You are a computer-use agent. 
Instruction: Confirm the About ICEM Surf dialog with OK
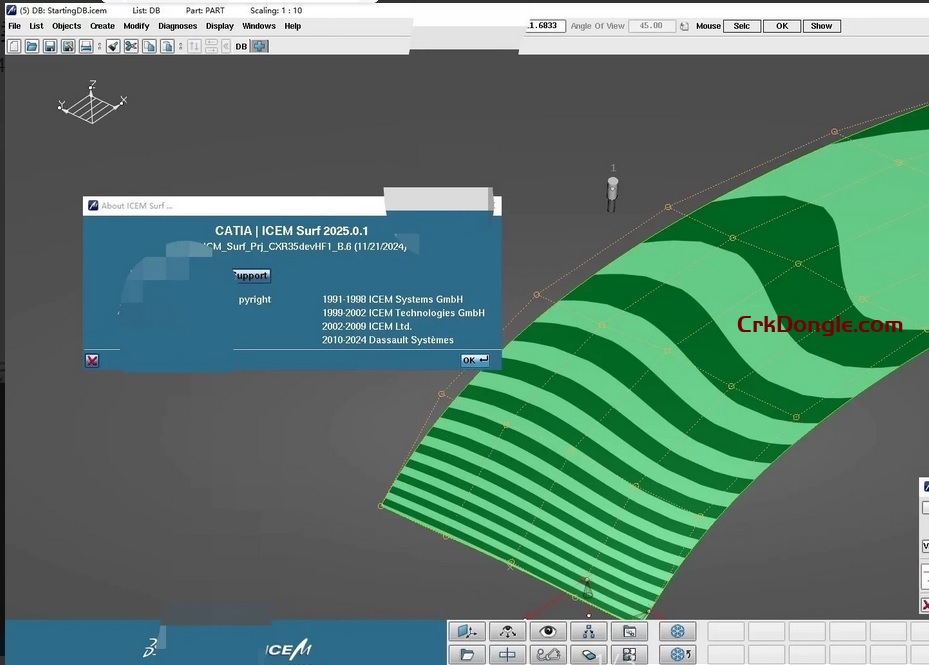pos(473,360)
